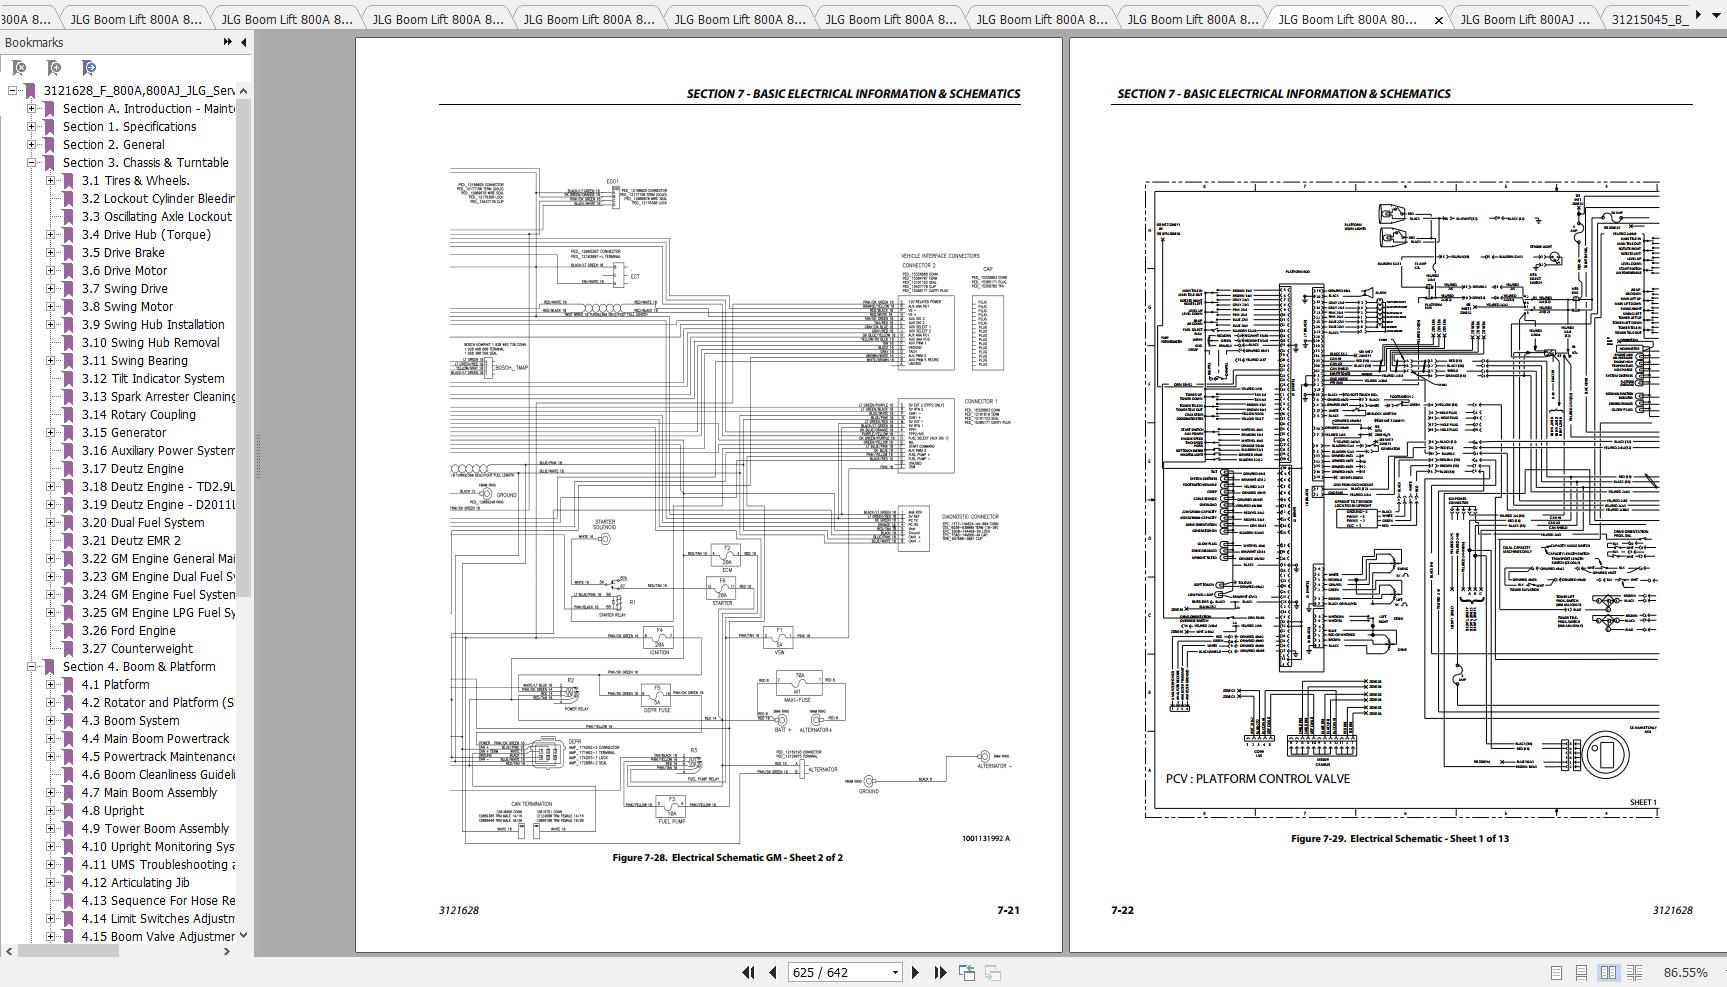Viewport: 1727px width, 987px height.
Task: Click the PCV : PLATFORM CONTROL VALVE label
Action: click(1258, 779)
